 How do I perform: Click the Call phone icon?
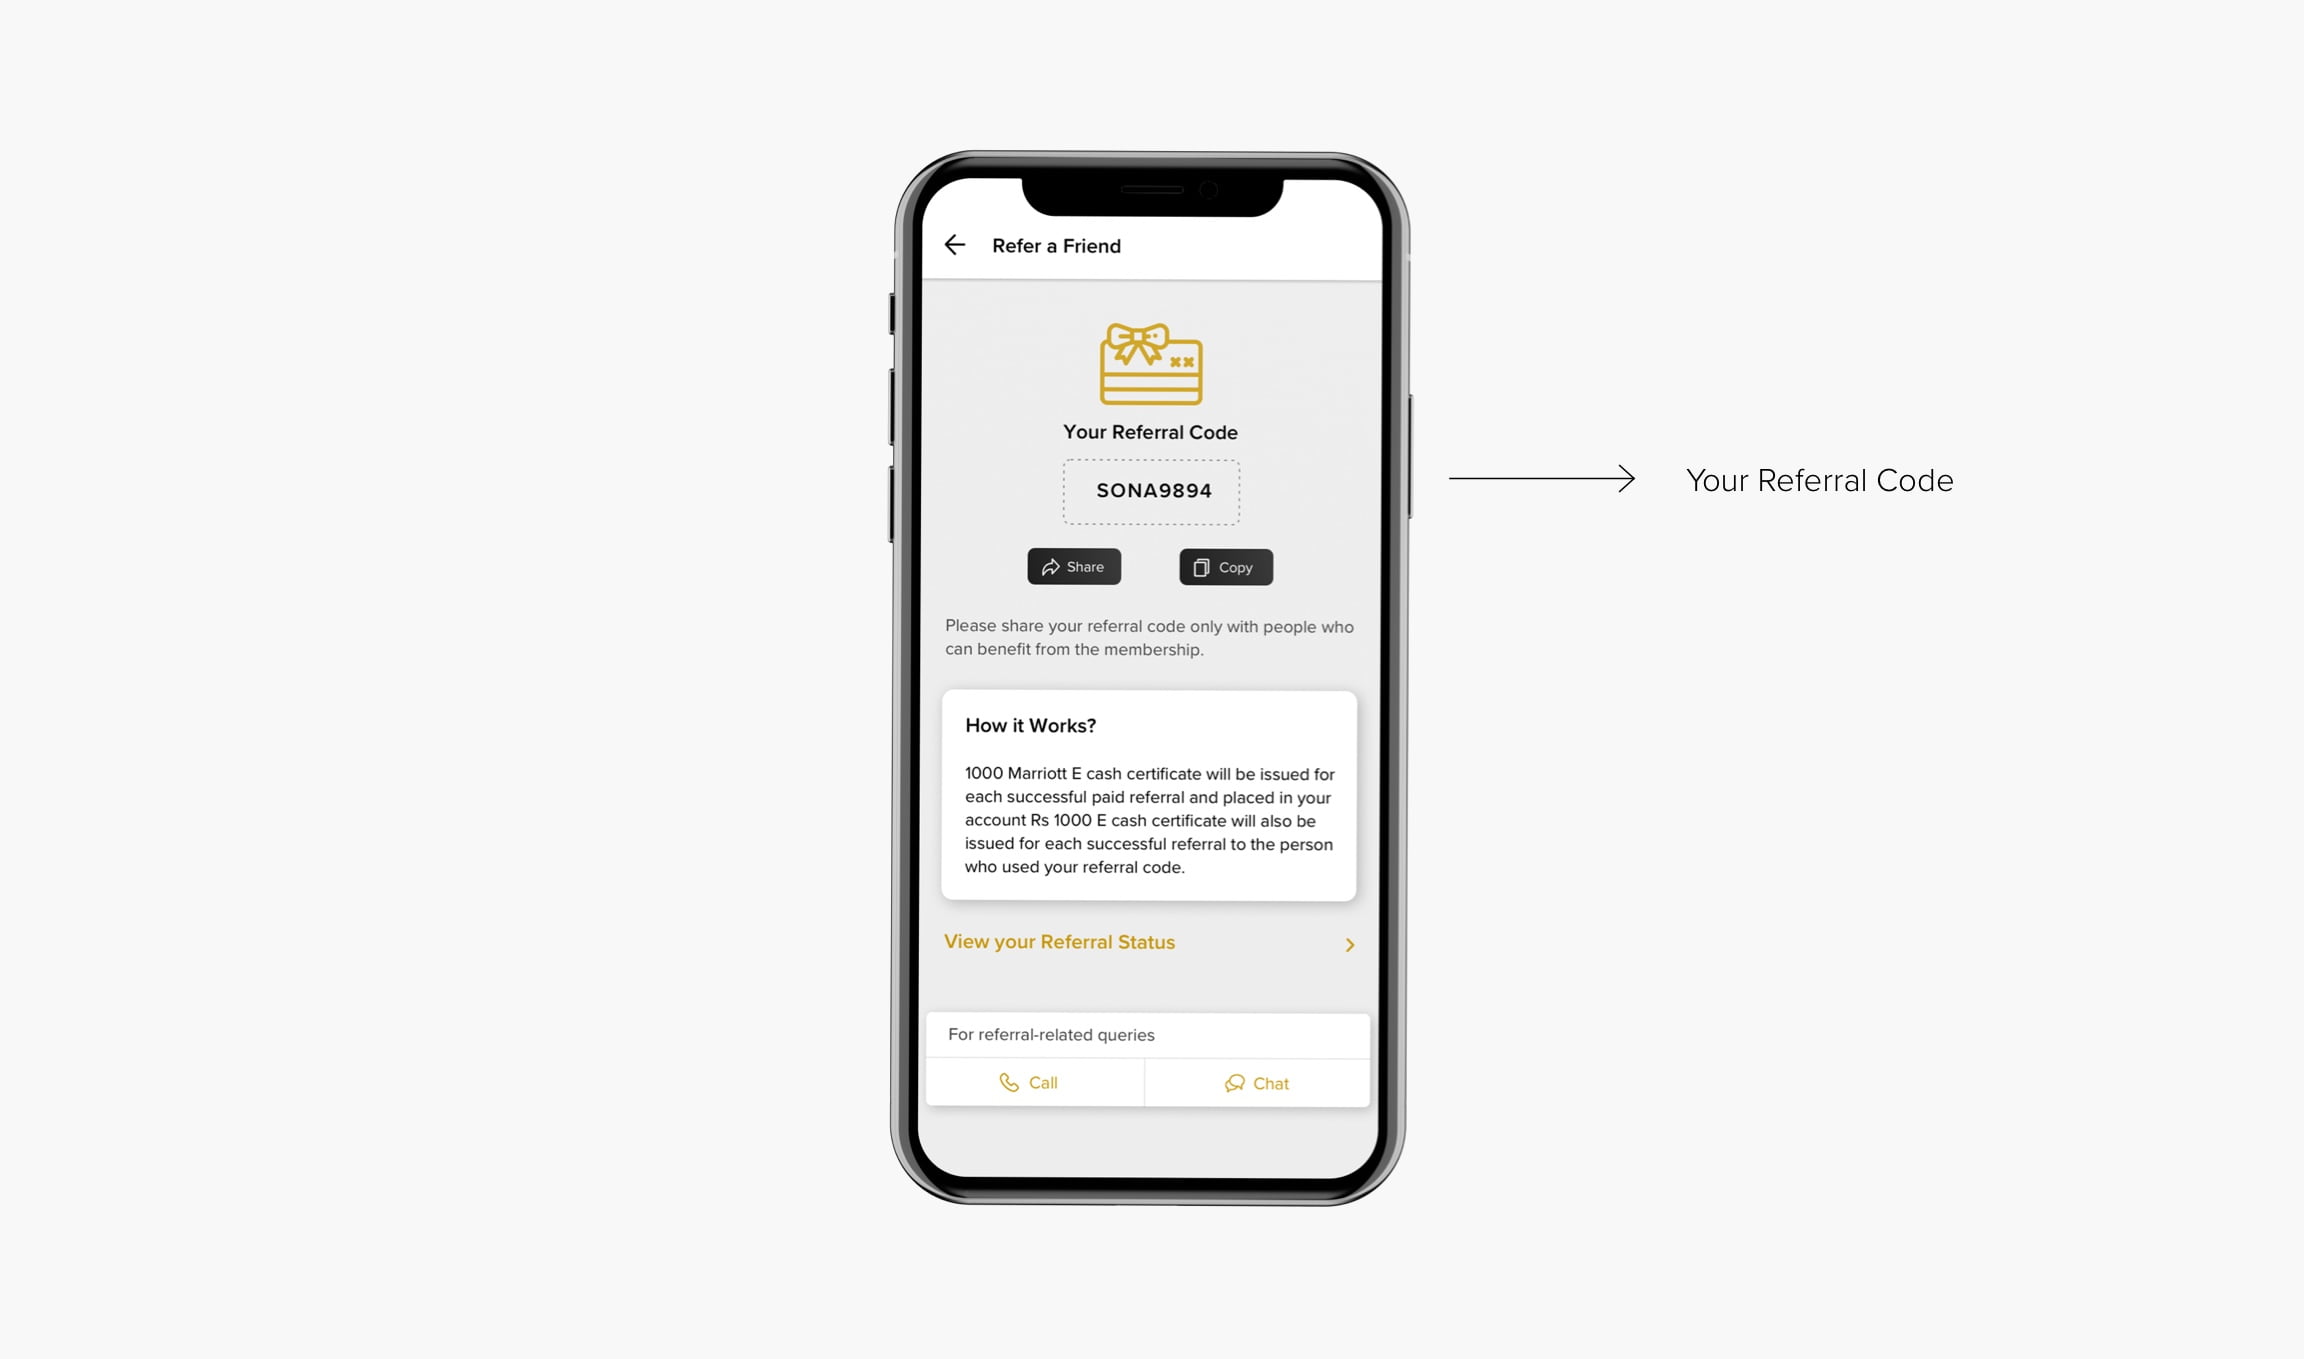click(1005, 1081)
